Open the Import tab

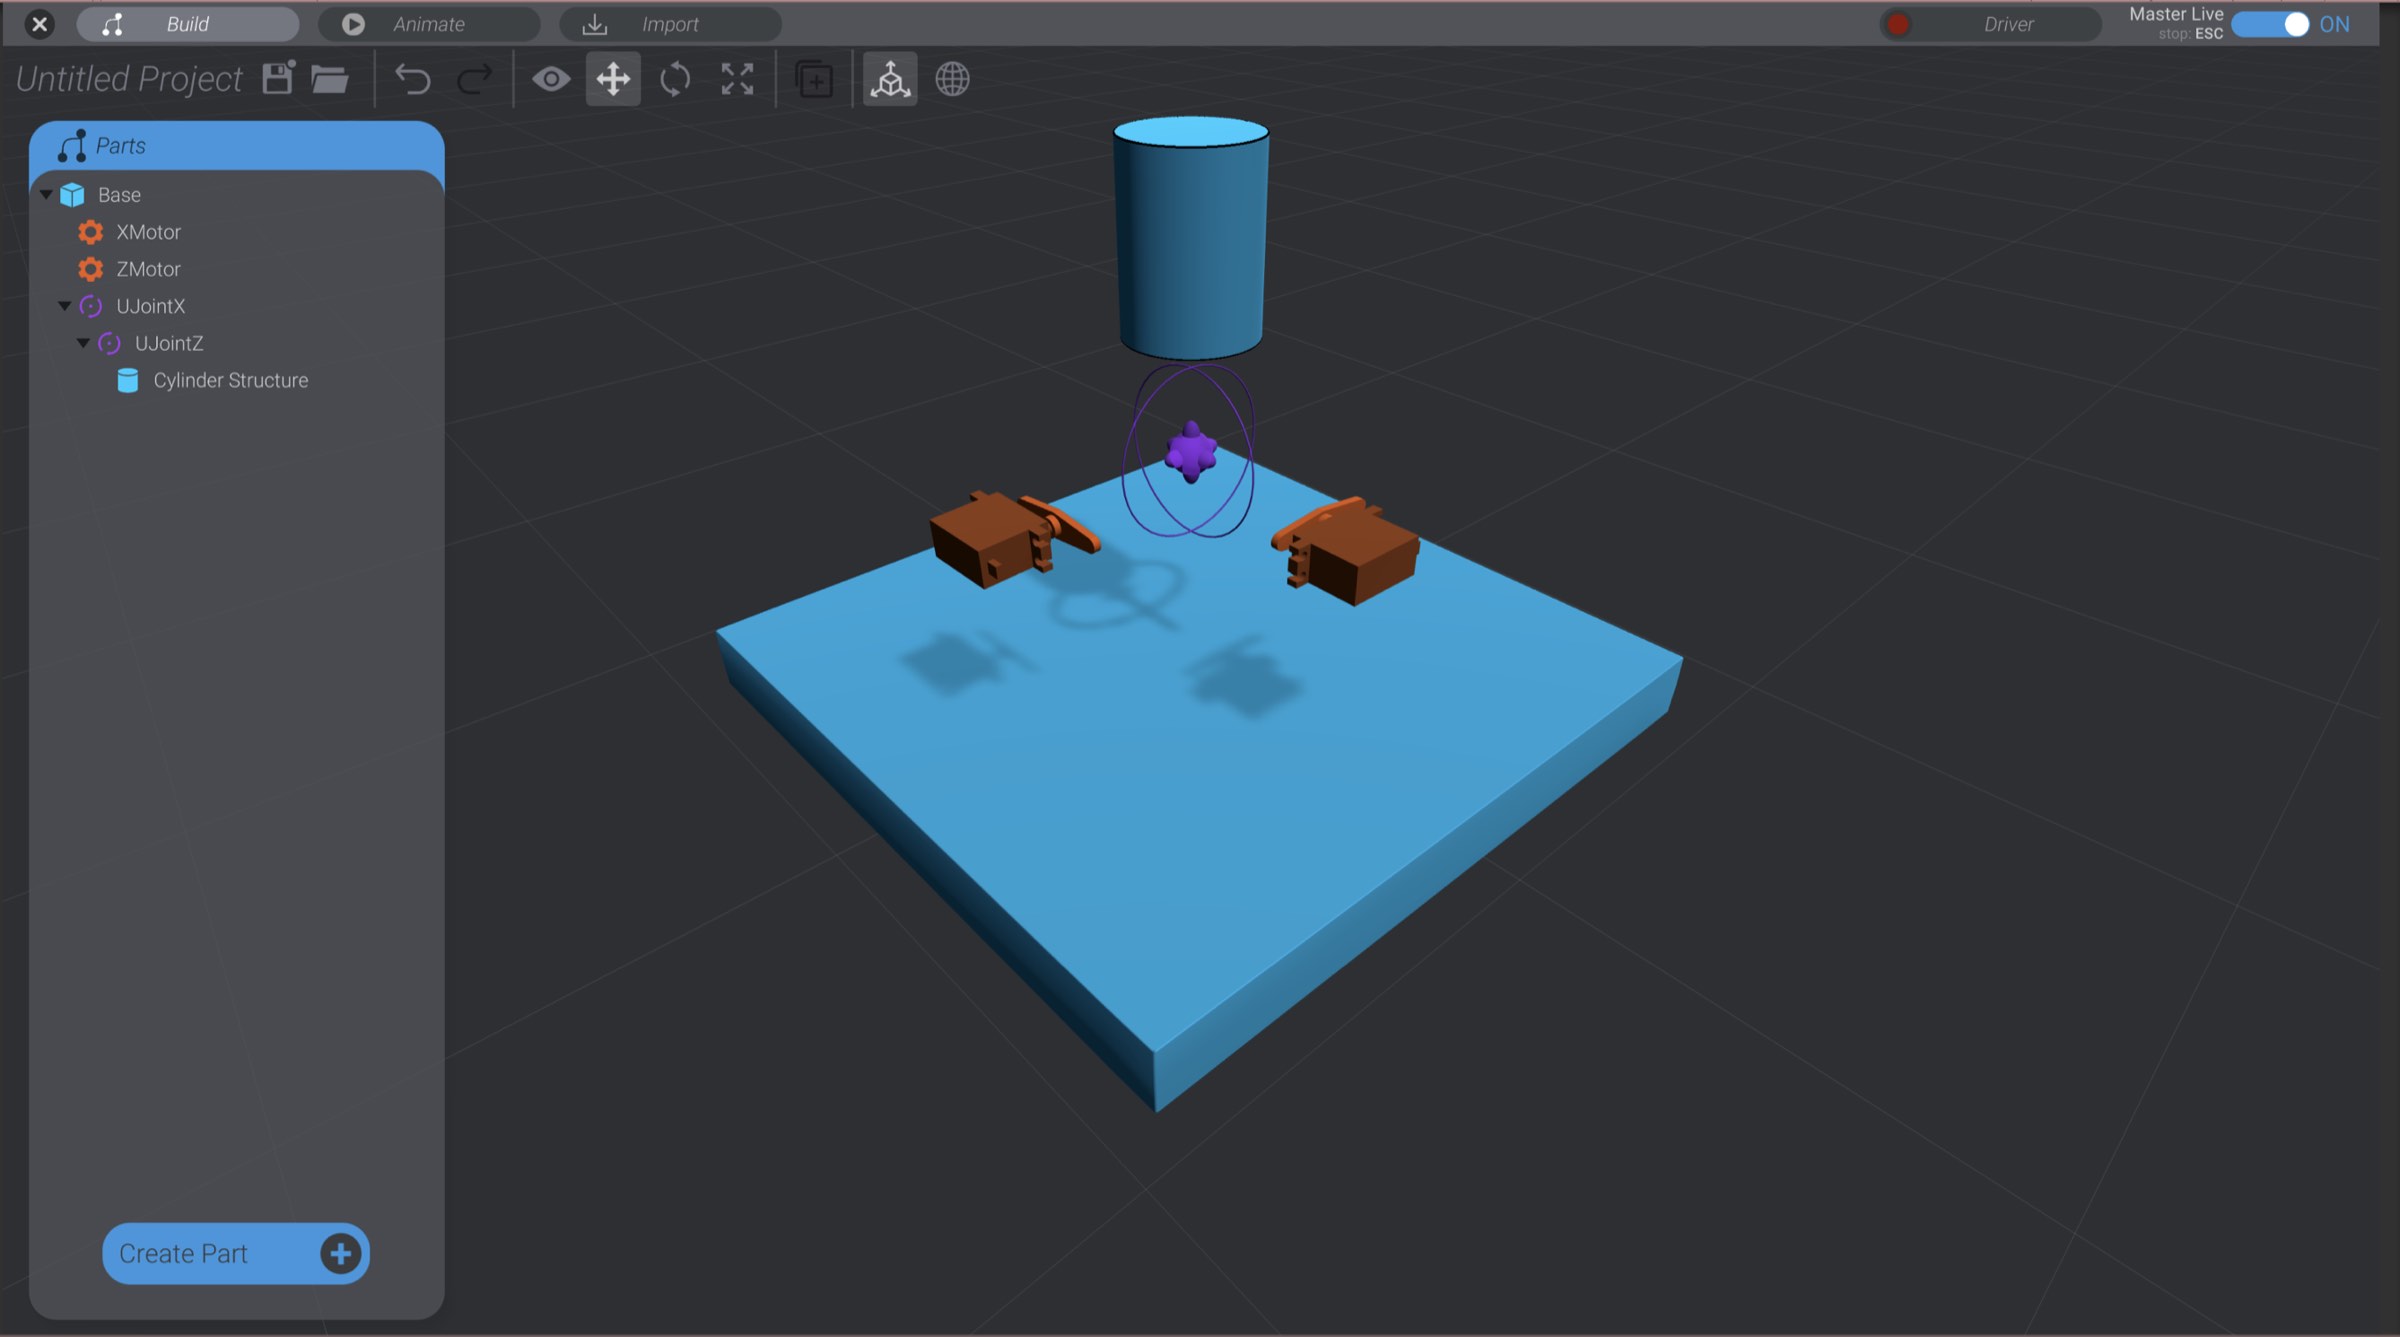(x=670, y=23)
